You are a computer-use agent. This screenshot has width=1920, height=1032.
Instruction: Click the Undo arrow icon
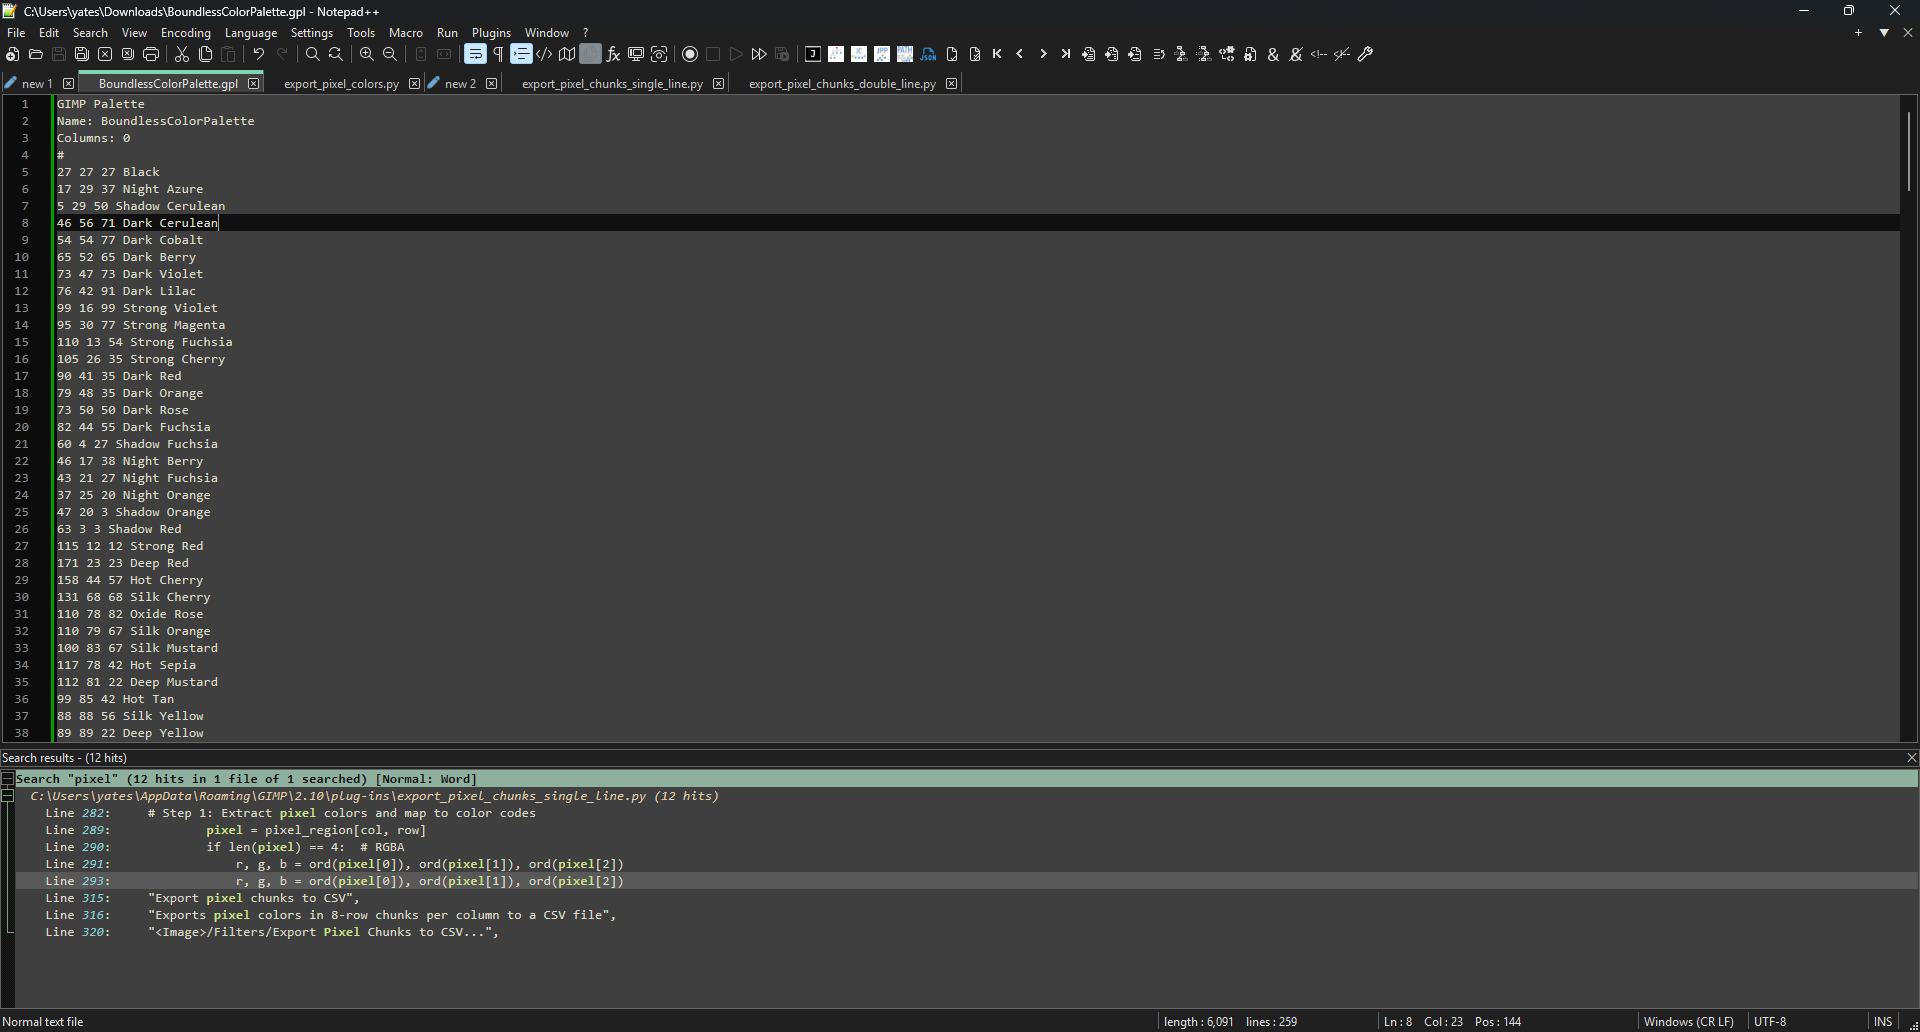(x=259, y=54)
